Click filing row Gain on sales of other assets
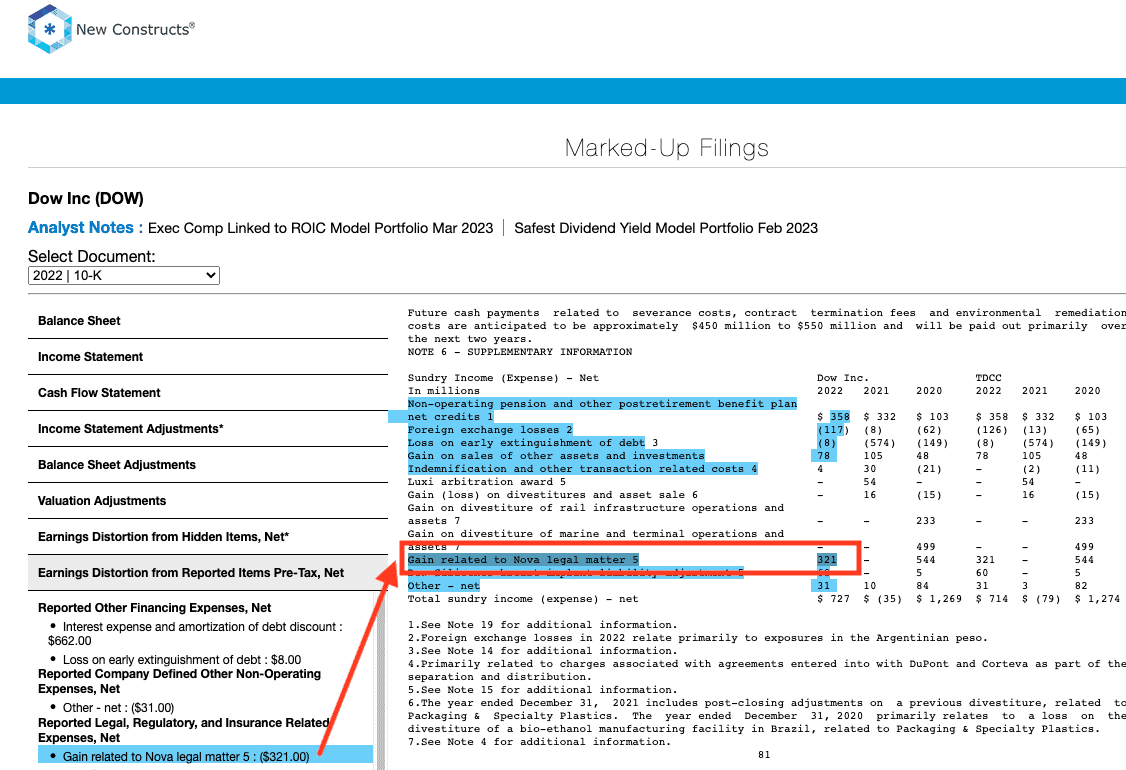 (556, 455)
